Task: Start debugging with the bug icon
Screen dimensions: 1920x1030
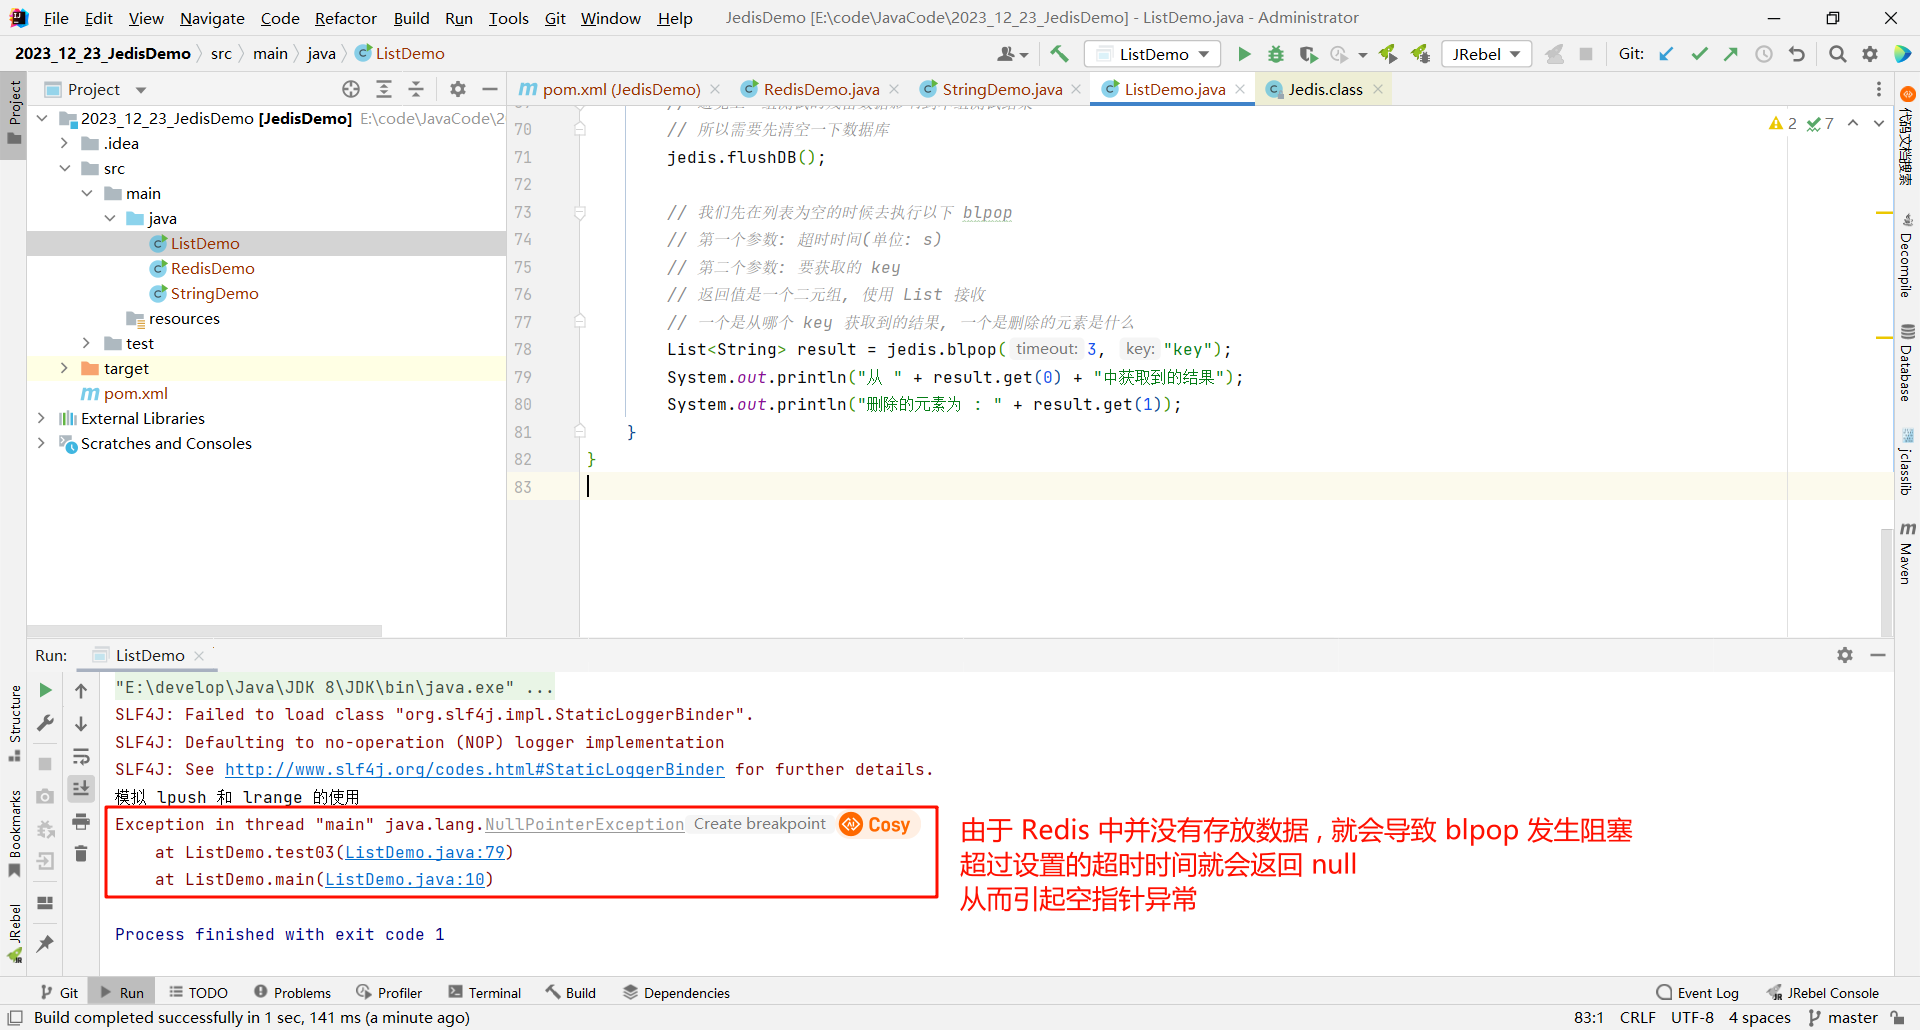Action: 1276,54
